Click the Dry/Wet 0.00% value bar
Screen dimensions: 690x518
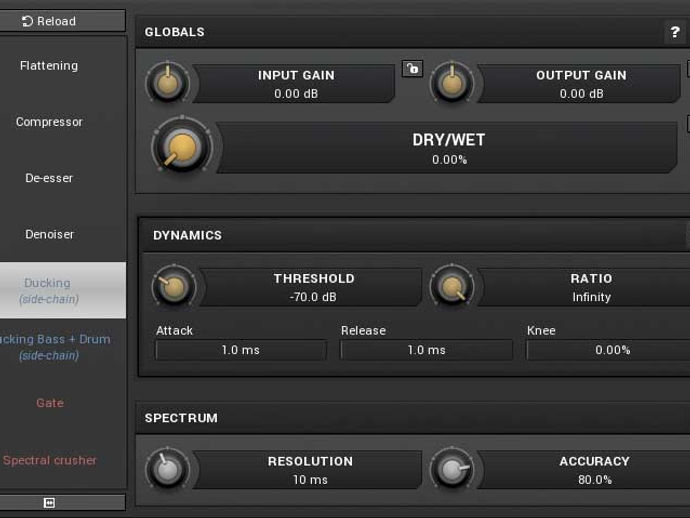point(447,147)
